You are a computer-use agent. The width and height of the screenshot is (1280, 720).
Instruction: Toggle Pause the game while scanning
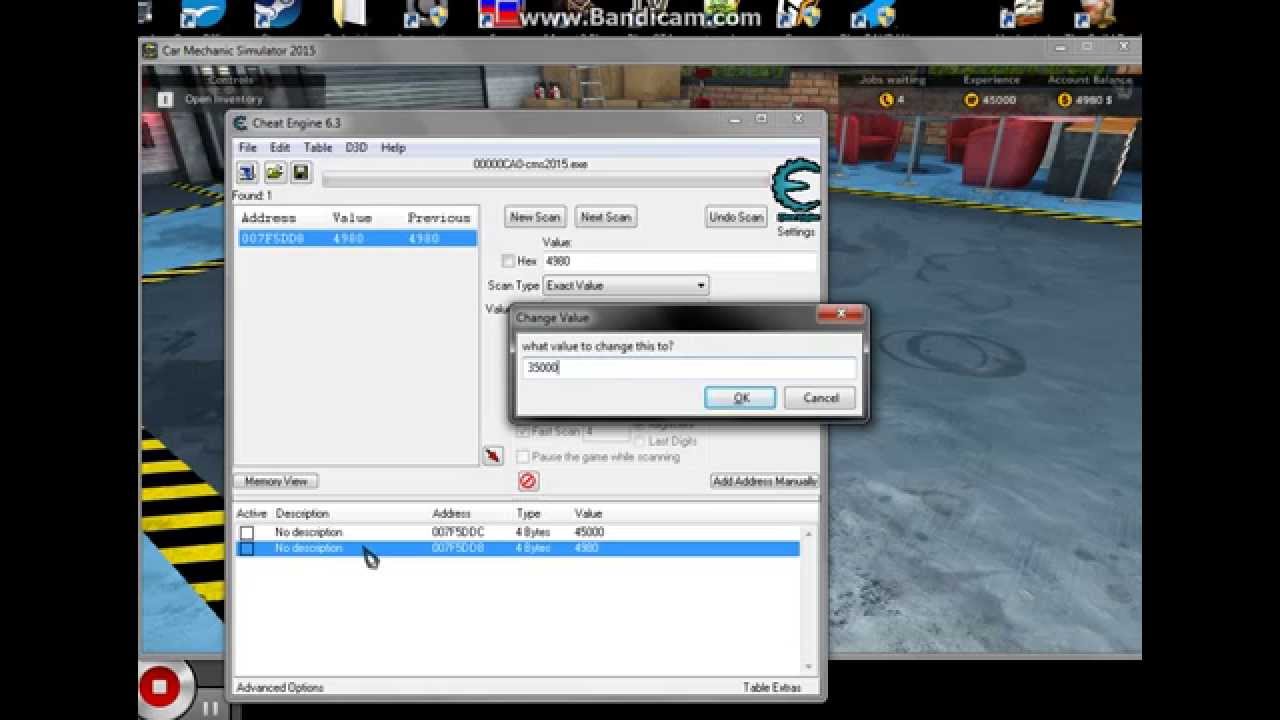(x=522, y=457)
